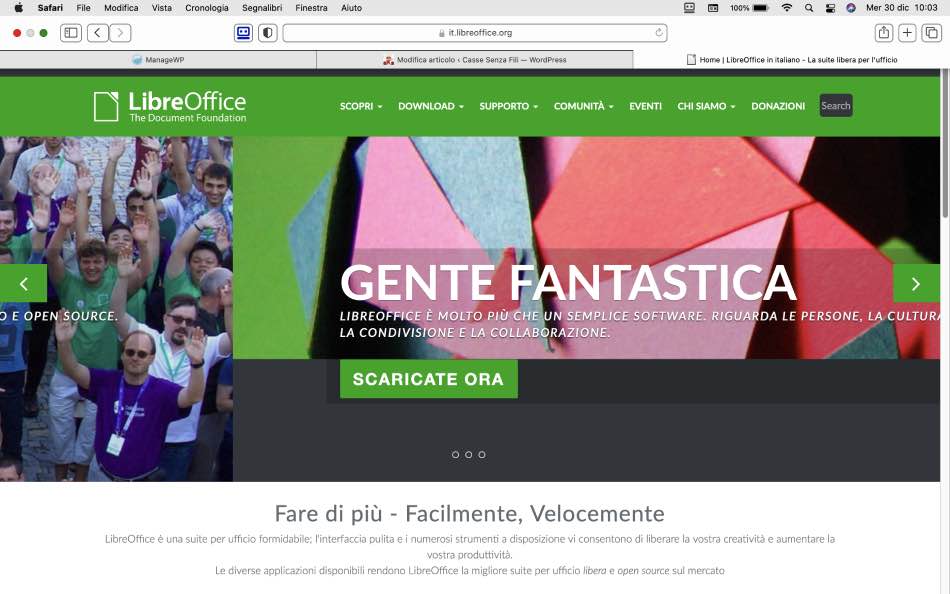The image size is (950, 594).
Task: Open the Apple menu
Action: (18, 7)
